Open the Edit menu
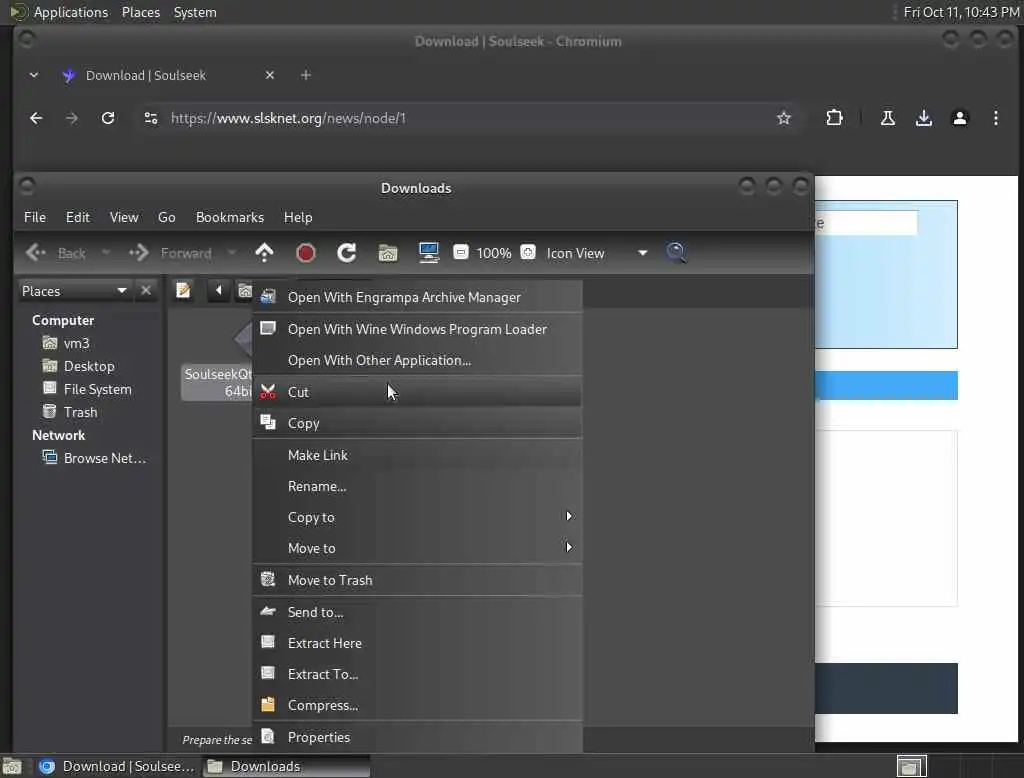The height and width of the screenshot is (778, 1024). pyautogui.click(x=78, y=217)
